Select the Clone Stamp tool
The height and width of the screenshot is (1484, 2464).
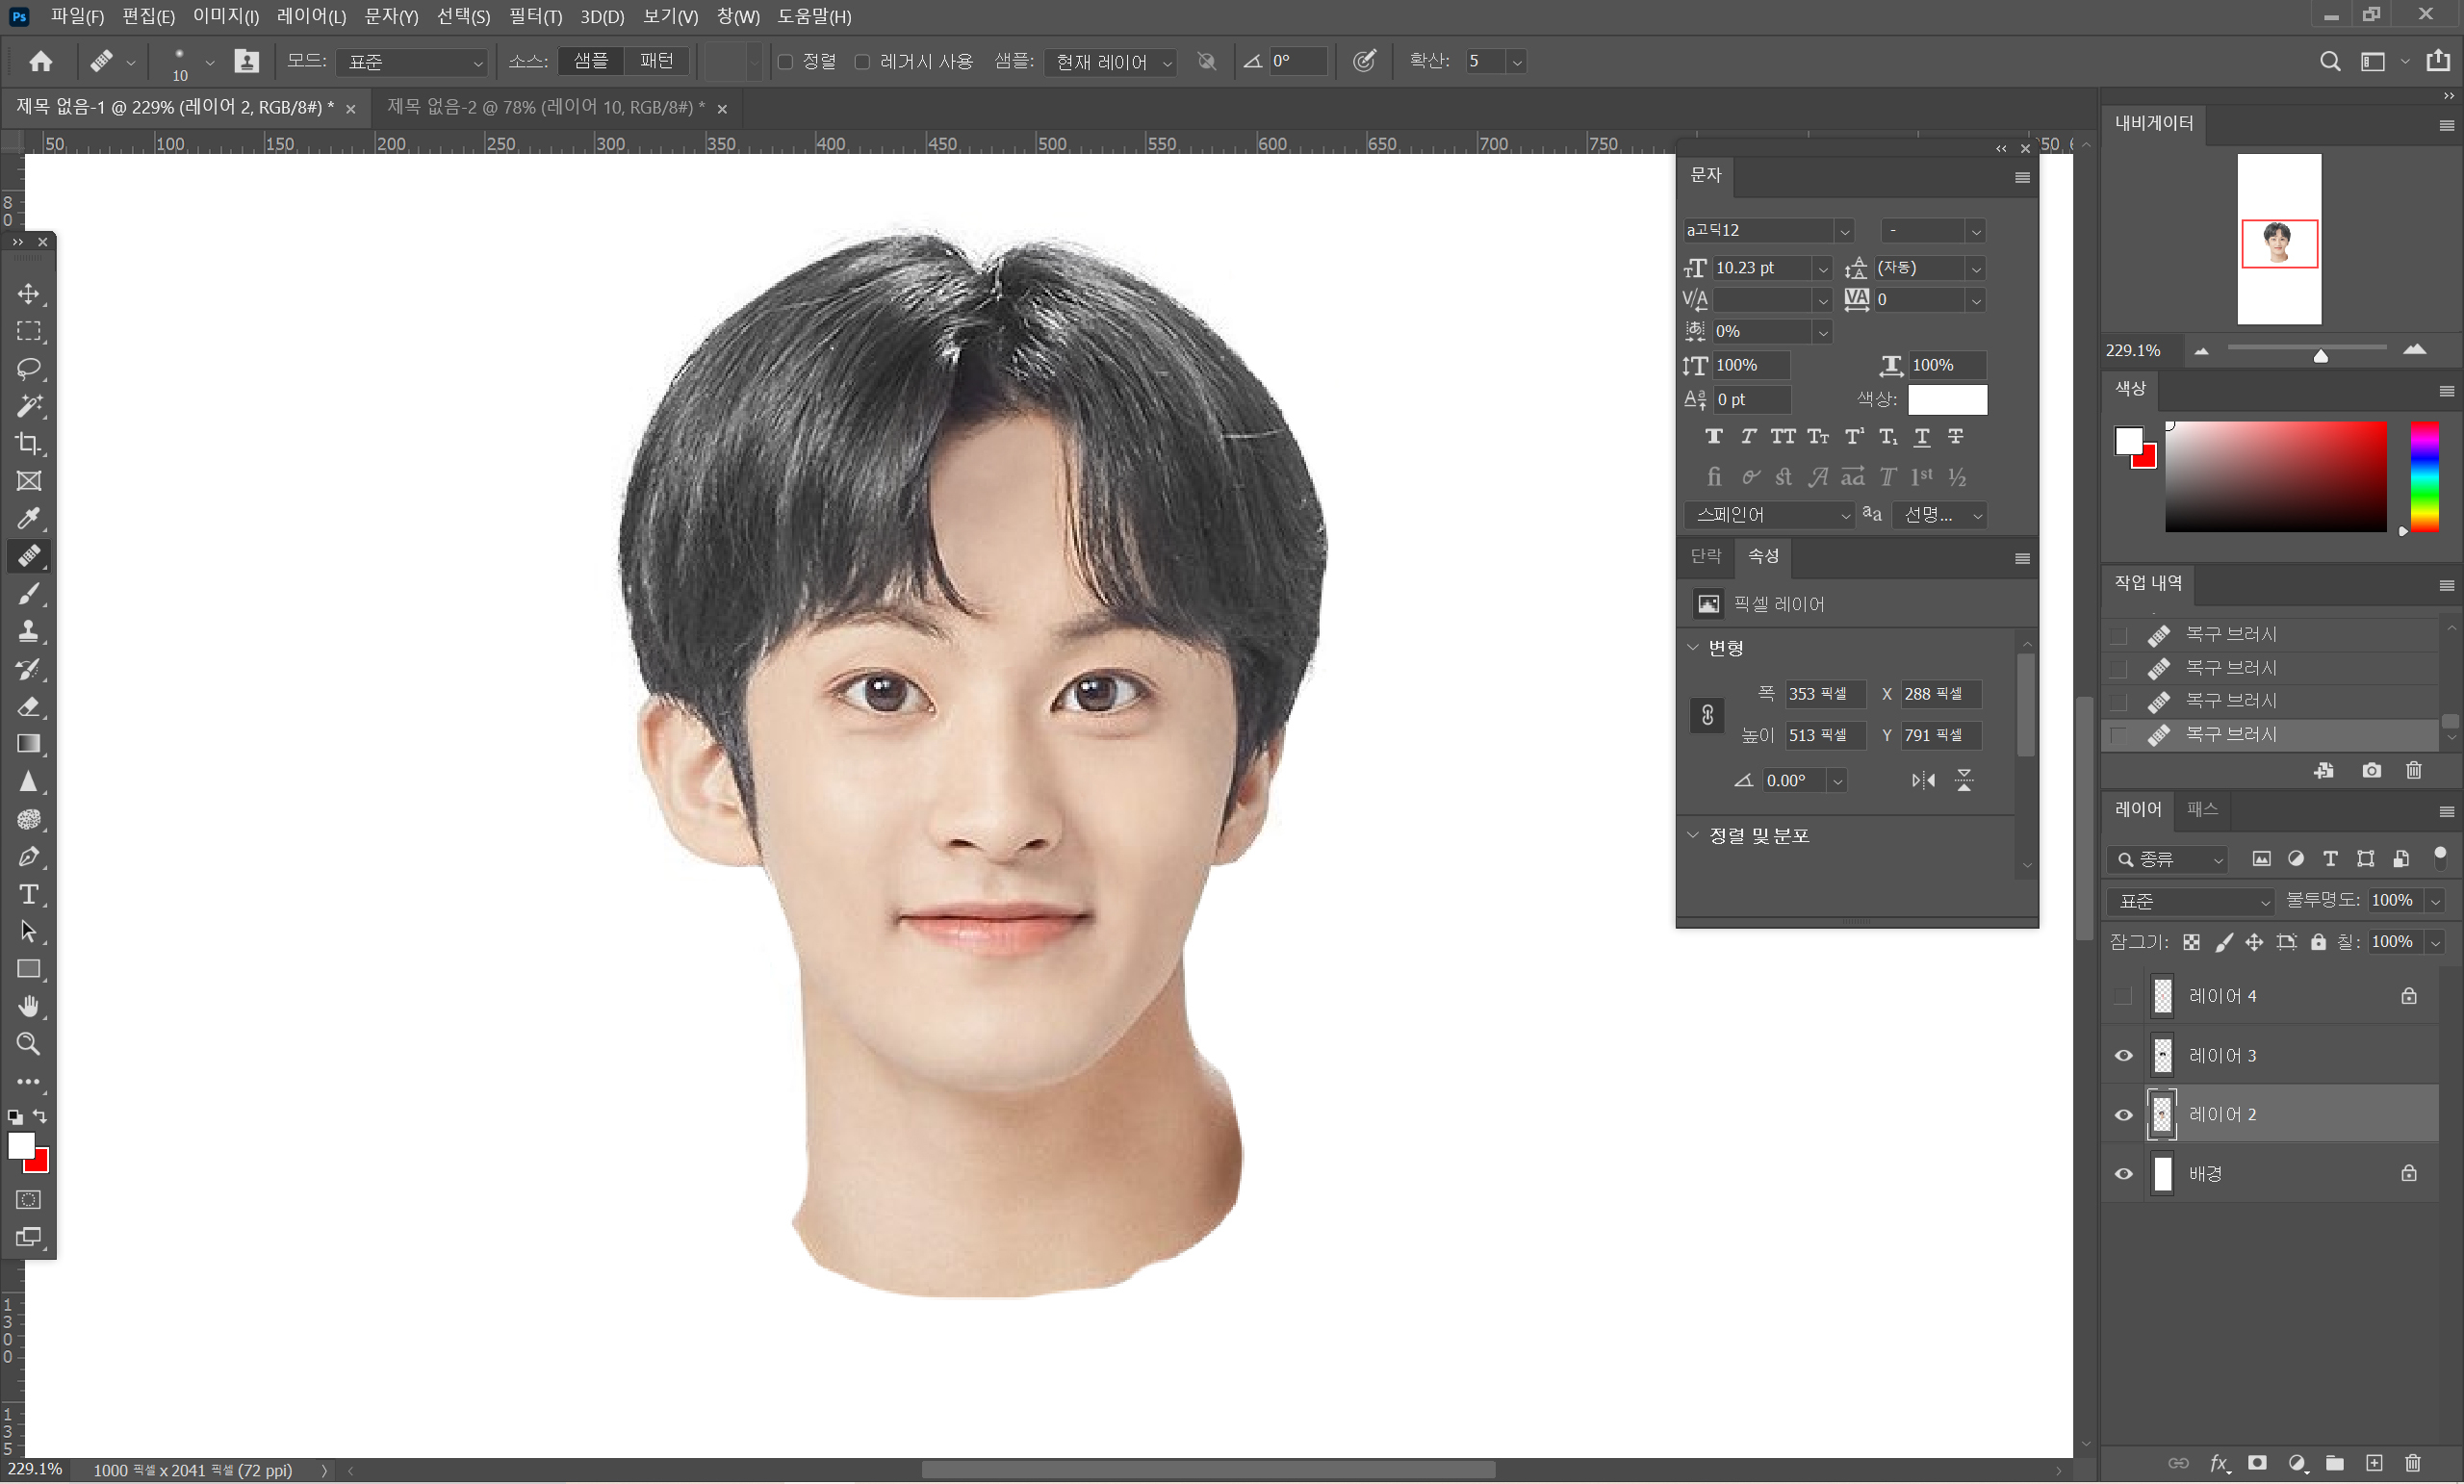(x=28, y=631)
